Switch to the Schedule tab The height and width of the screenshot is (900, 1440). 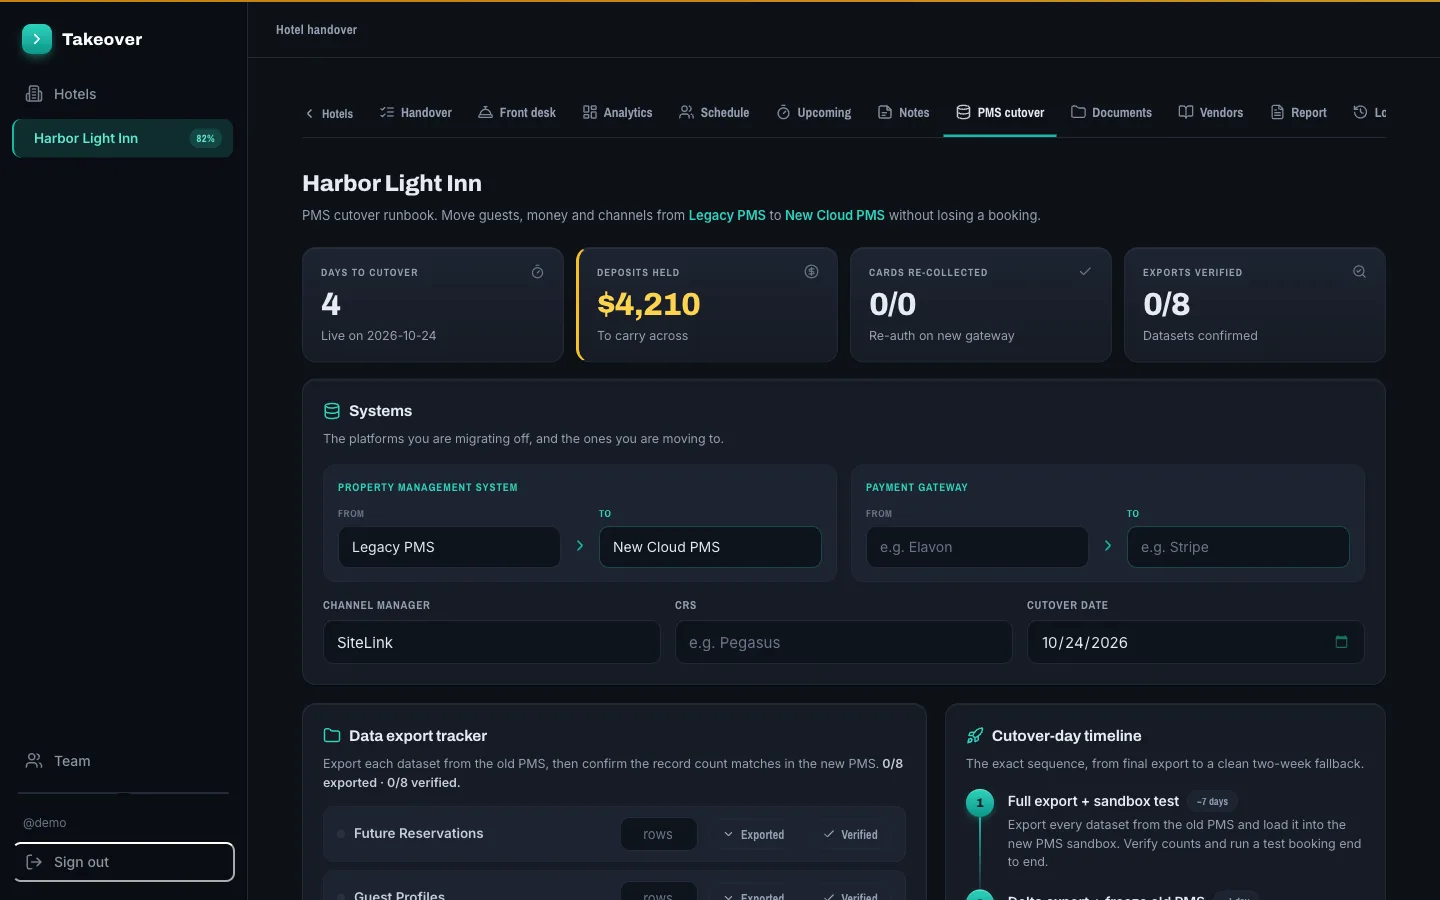[714, 113]
